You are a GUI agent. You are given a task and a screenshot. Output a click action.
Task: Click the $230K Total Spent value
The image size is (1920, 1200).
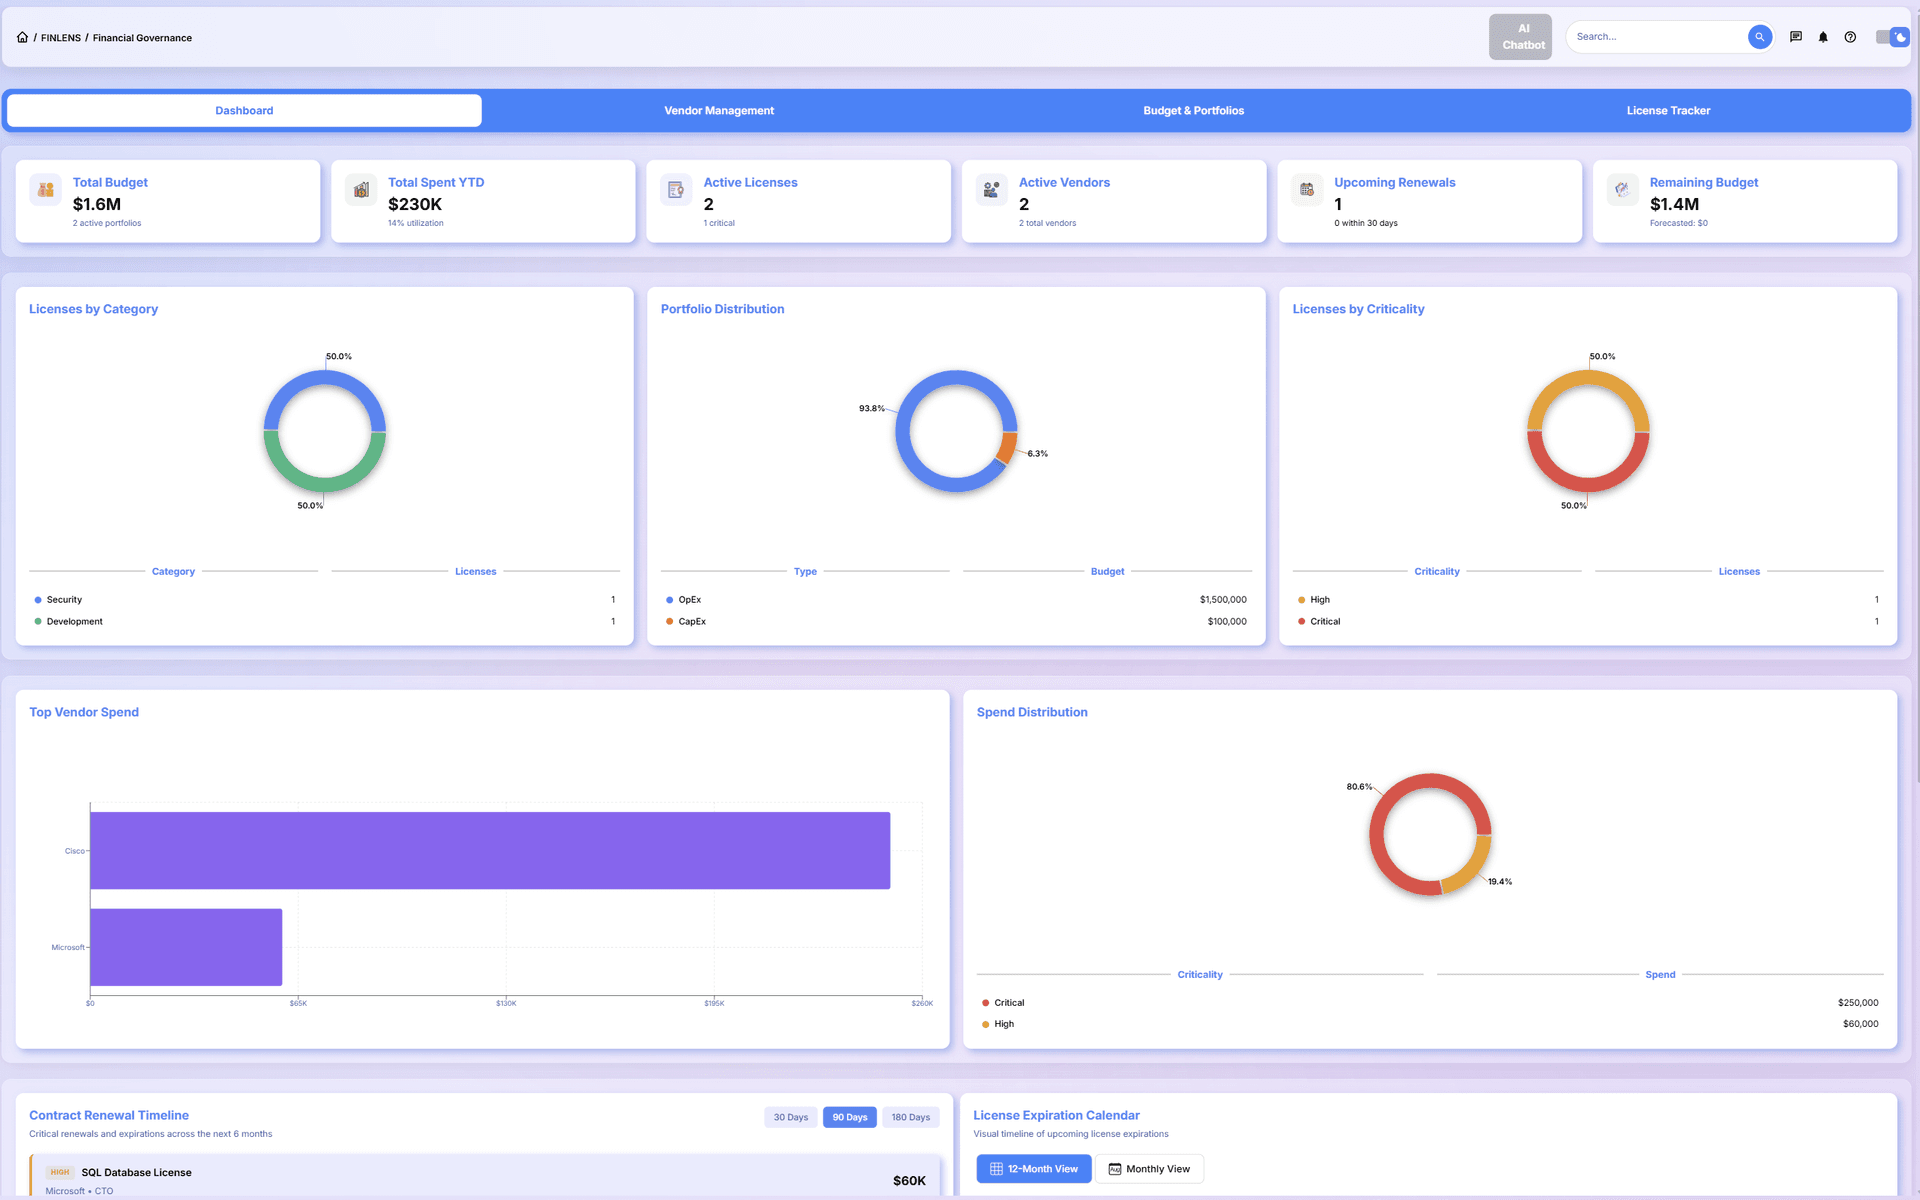point(415,204)
